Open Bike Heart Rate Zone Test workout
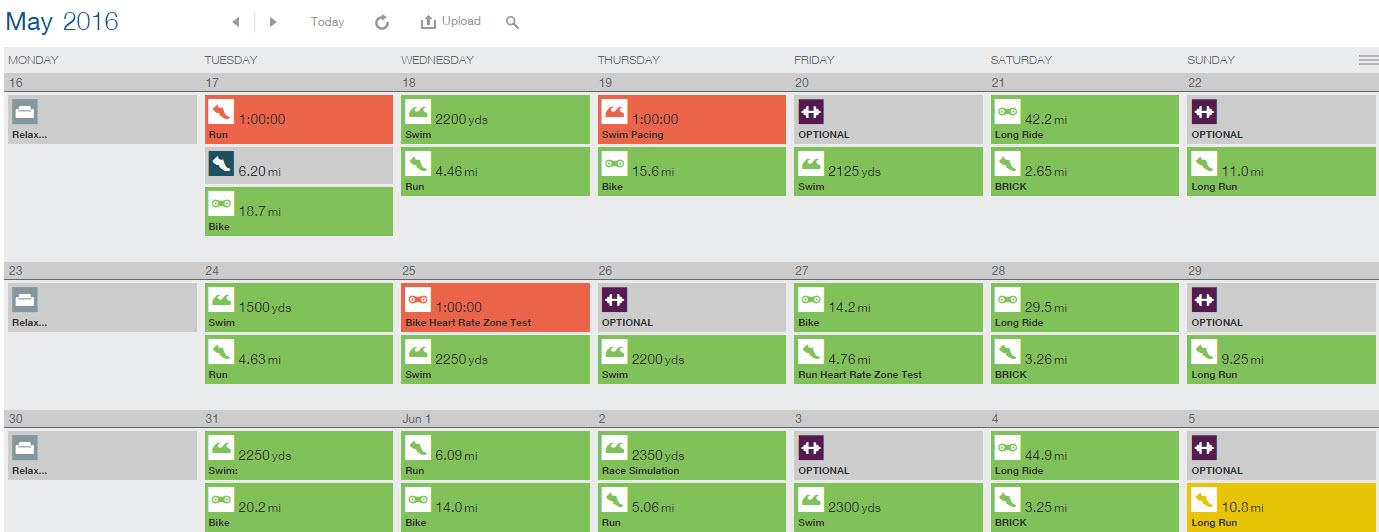 tap(494, 308)
